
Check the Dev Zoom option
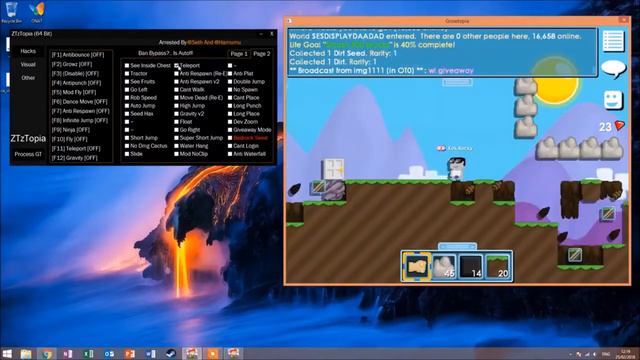[230, 122]
